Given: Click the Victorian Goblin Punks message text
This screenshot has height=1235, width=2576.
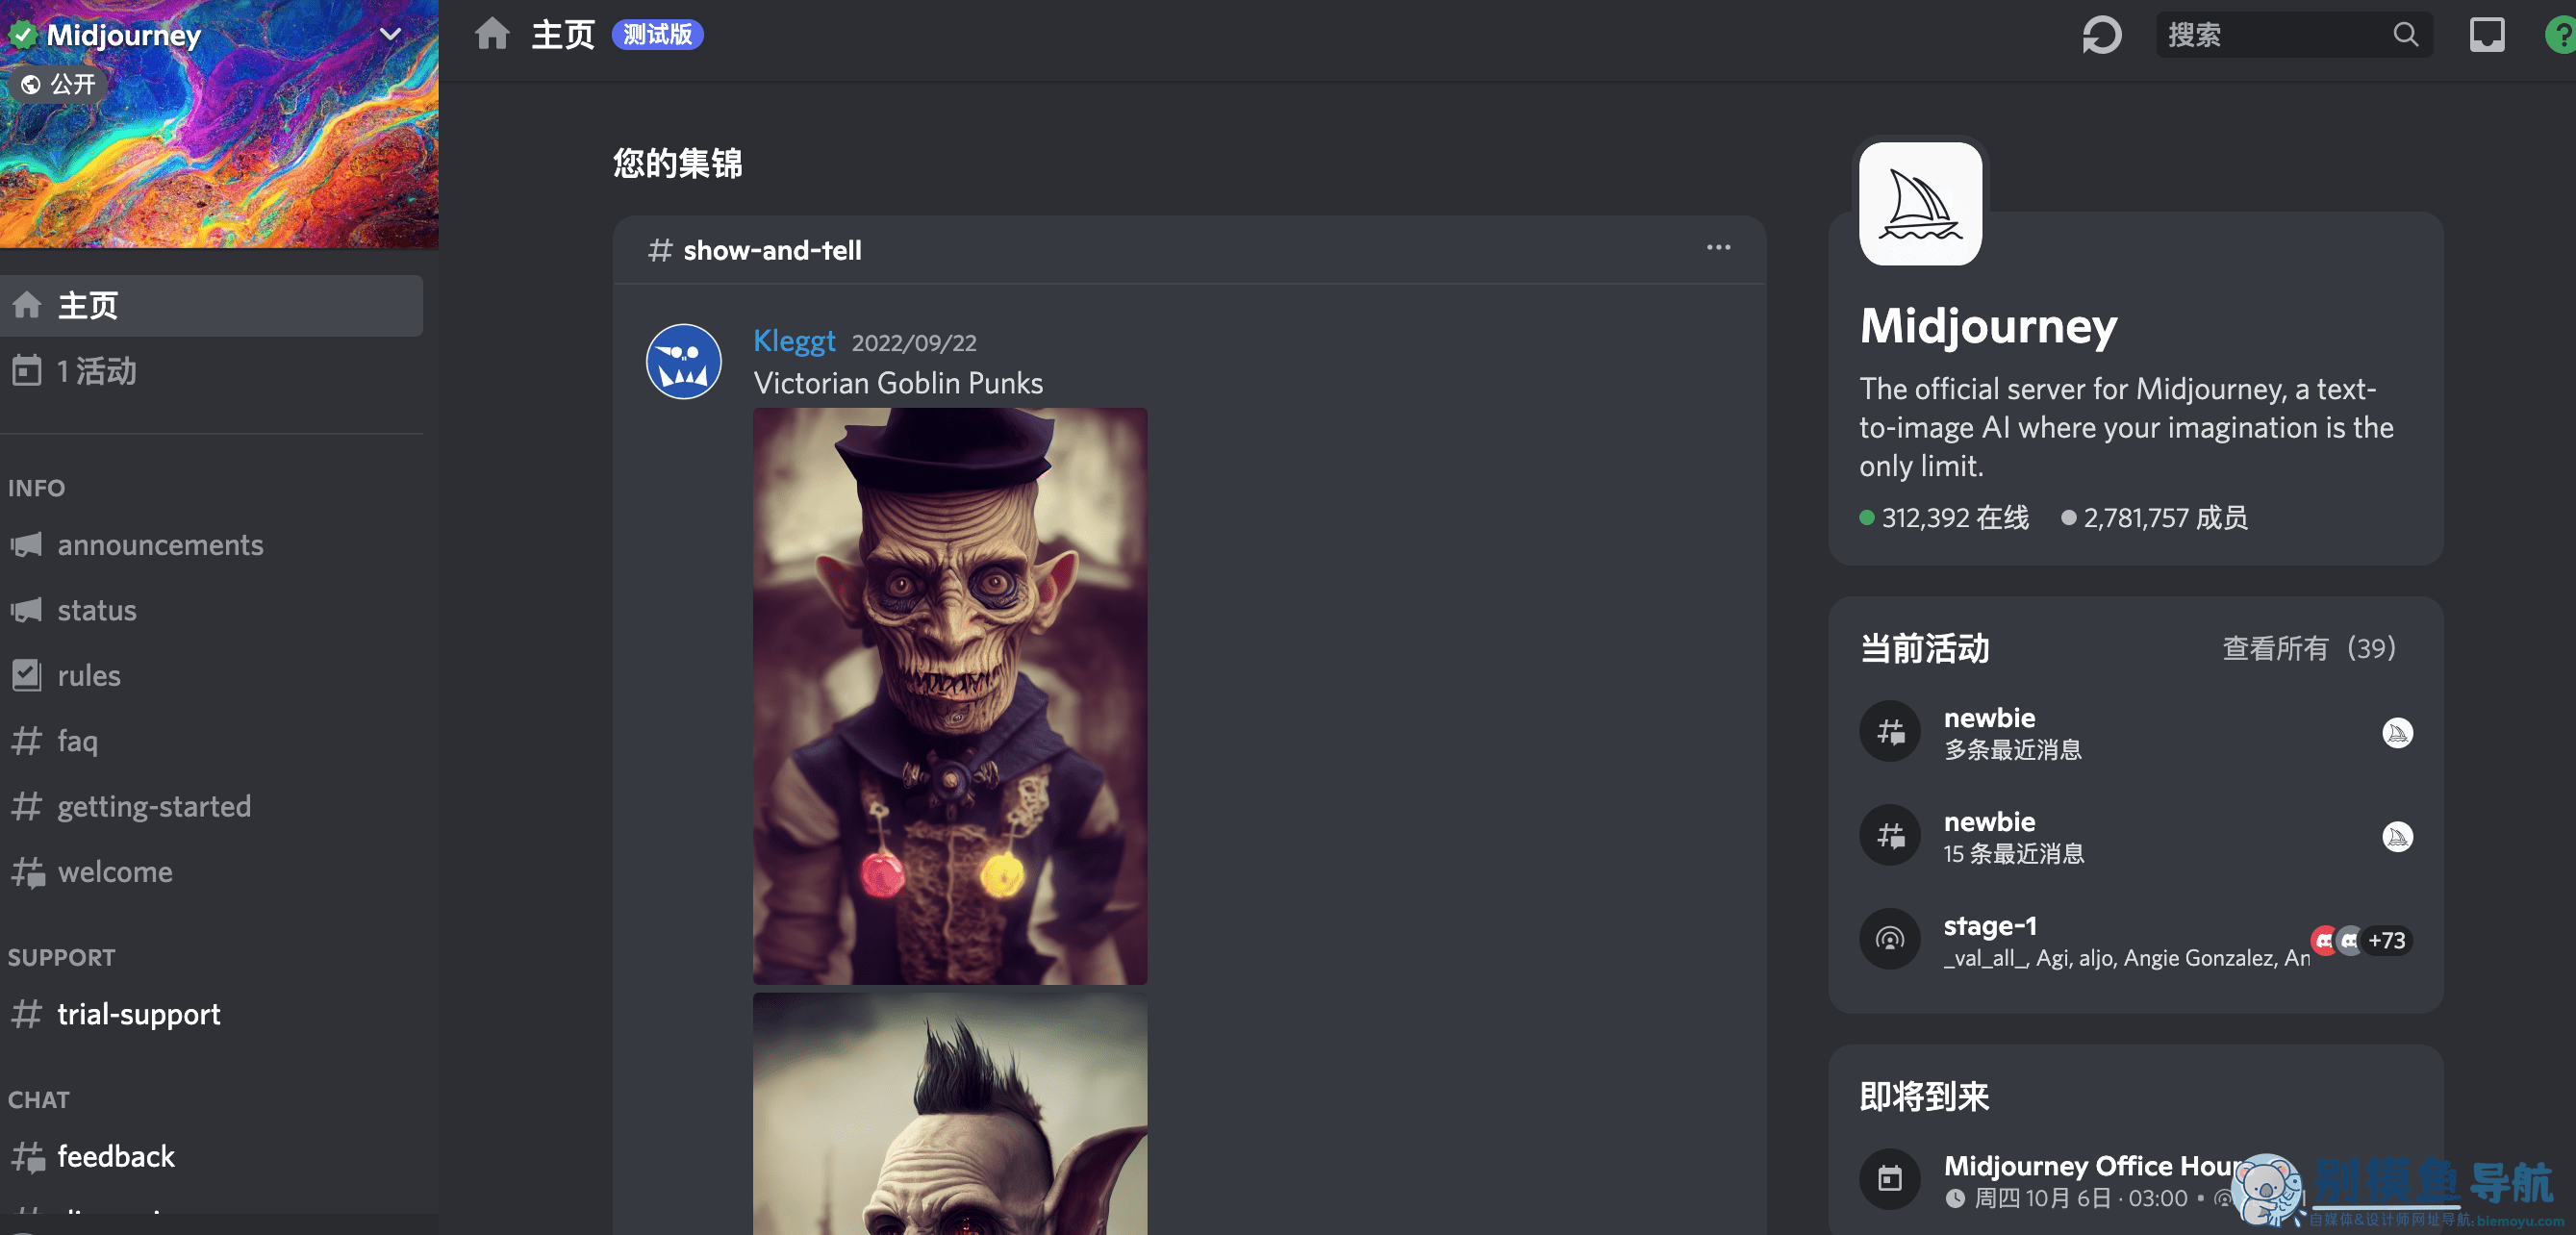Looking at the screenshot, I should pos(898,383).
